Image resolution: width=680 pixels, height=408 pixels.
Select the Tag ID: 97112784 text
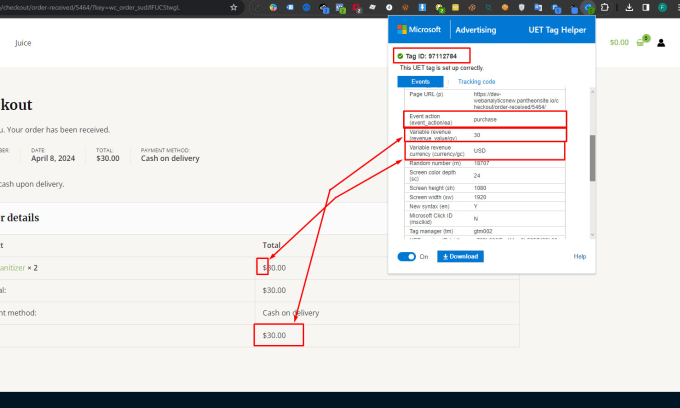(x=431, y=56)
